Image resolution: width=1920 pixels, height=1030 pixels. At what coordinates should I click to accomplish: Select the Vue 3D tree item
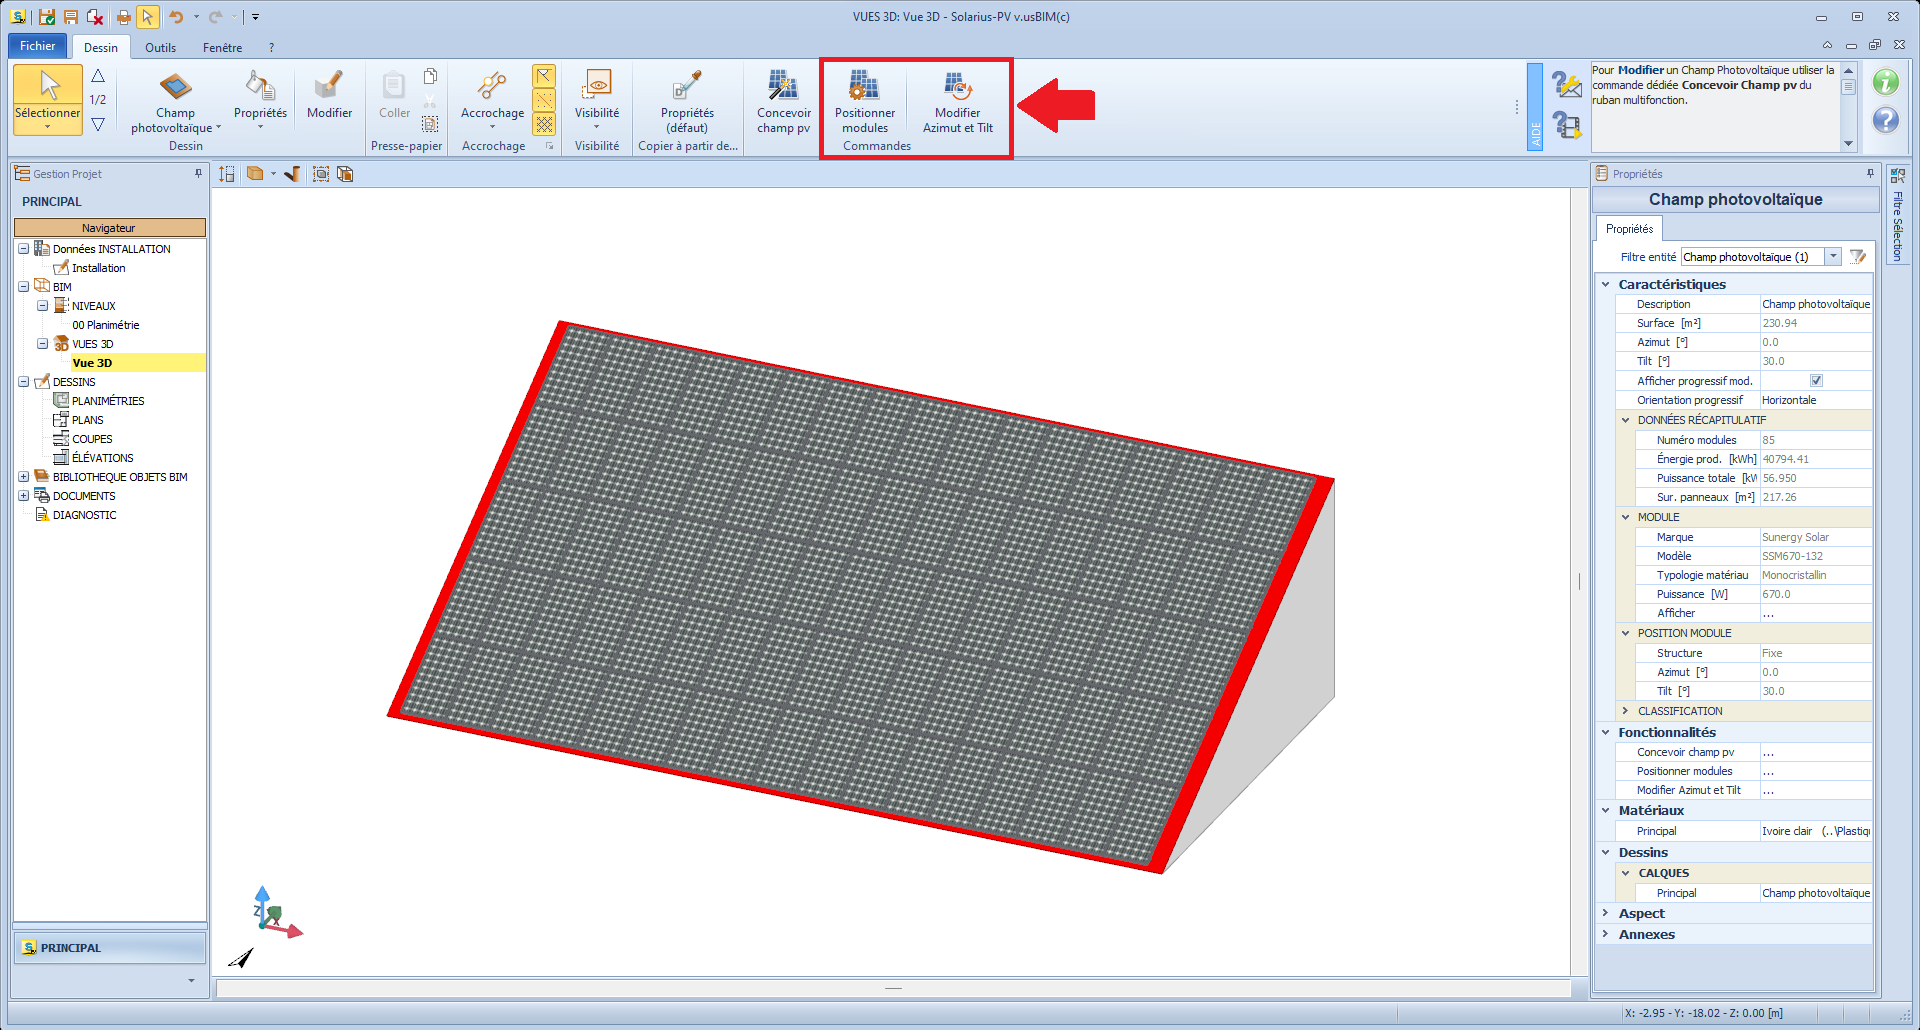coord(92,363)
